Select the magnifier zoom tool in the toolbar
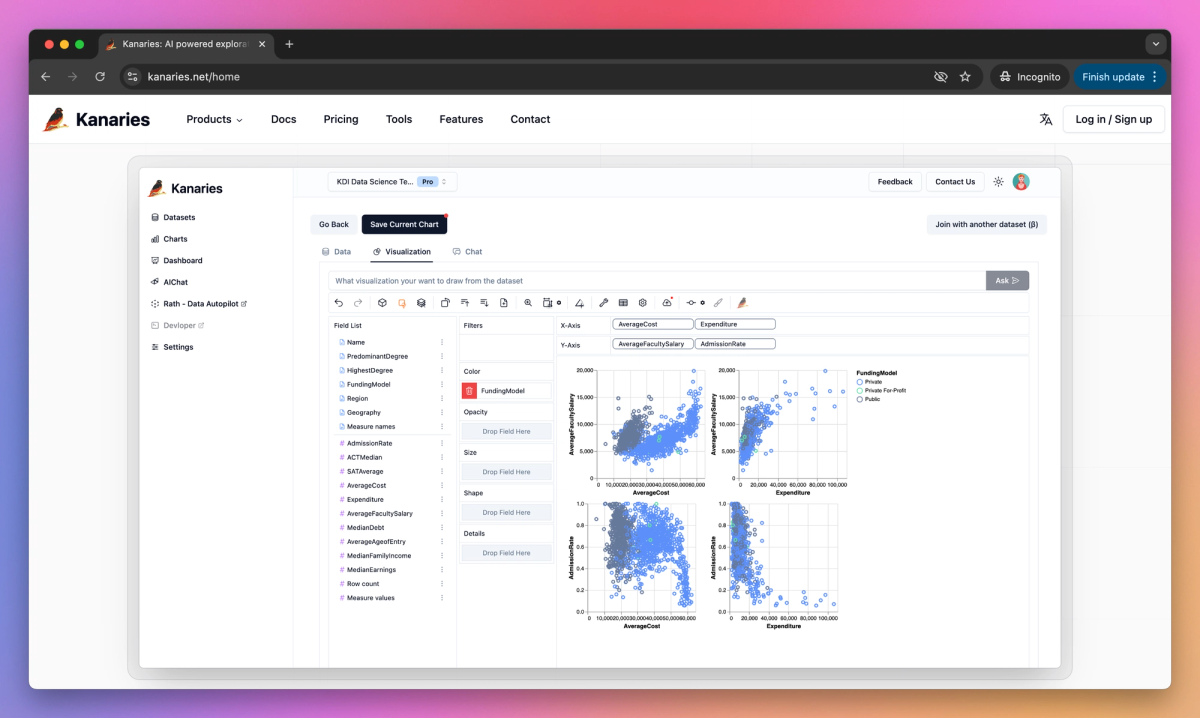 point(527,302)
